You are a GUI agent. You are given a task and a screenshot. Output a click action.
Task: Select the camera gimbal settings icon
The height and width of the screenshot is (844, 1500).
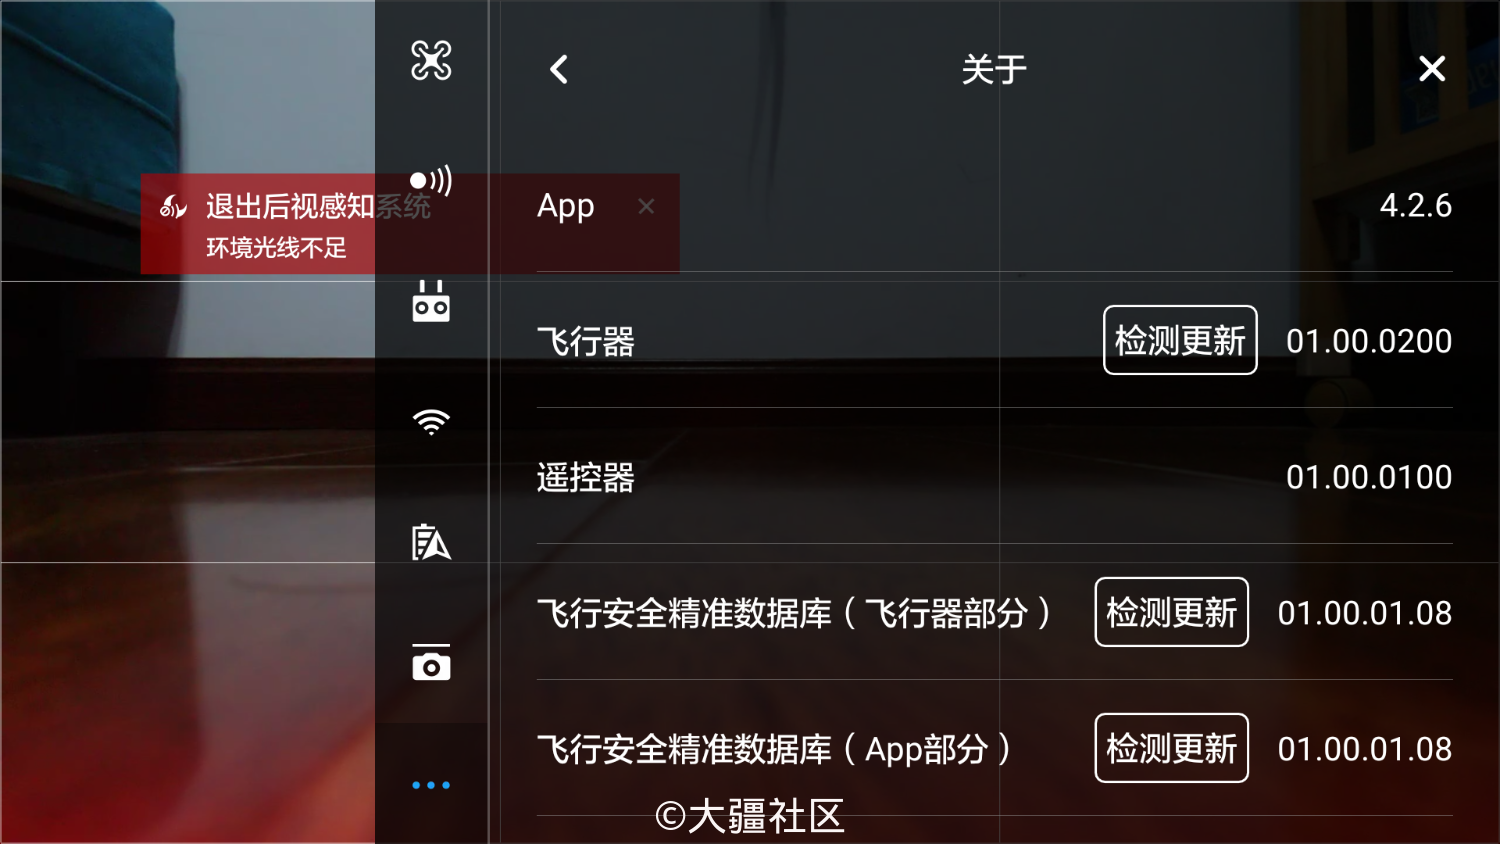tap(431, 663)
